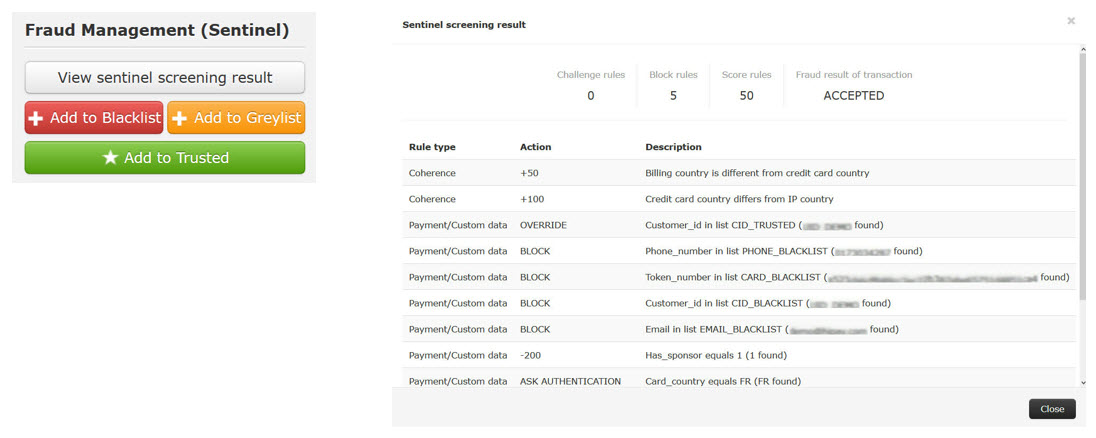Click the ACCEPTED fraud result value
Viewport: 1096px width, 438px height.
coord(853,96)
